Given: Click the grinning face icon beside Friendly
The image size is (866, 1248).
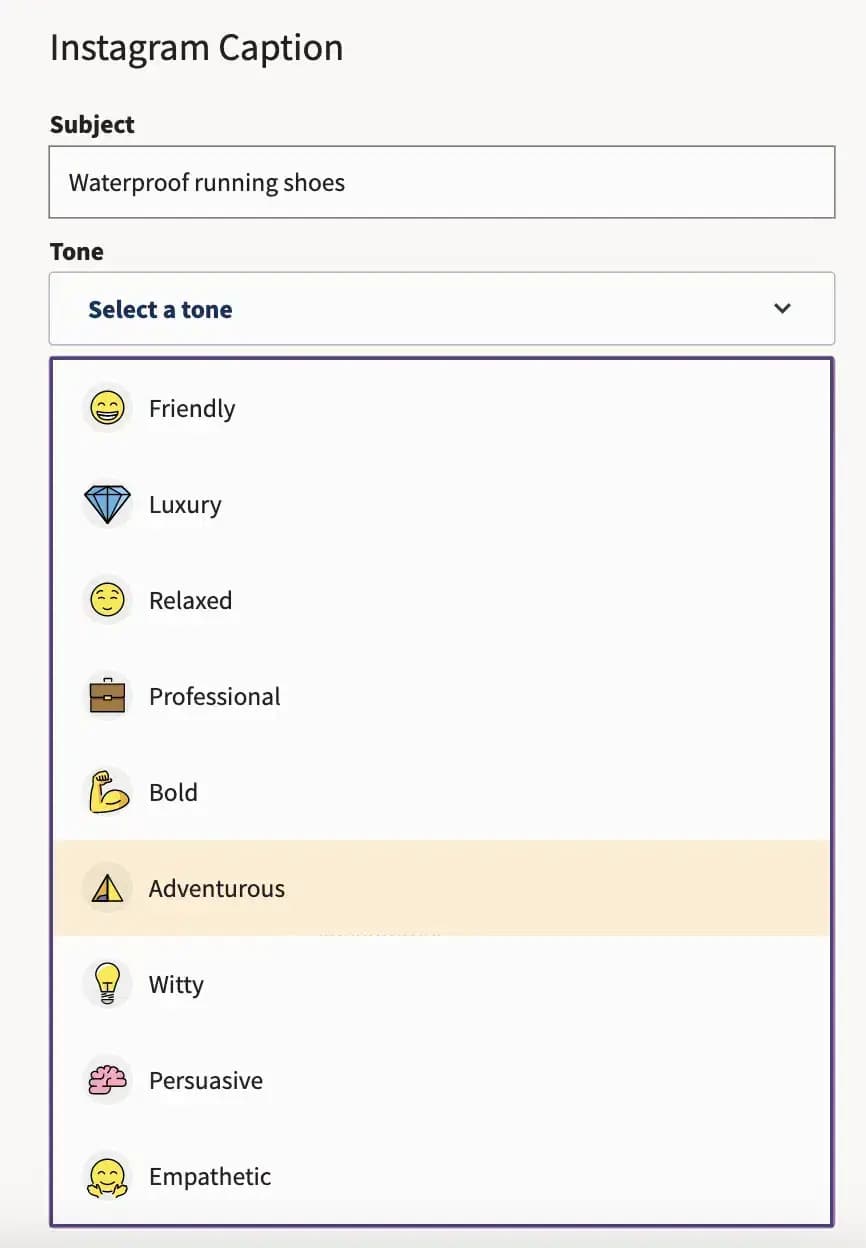Looking at the screenshot, I should 107,408.
